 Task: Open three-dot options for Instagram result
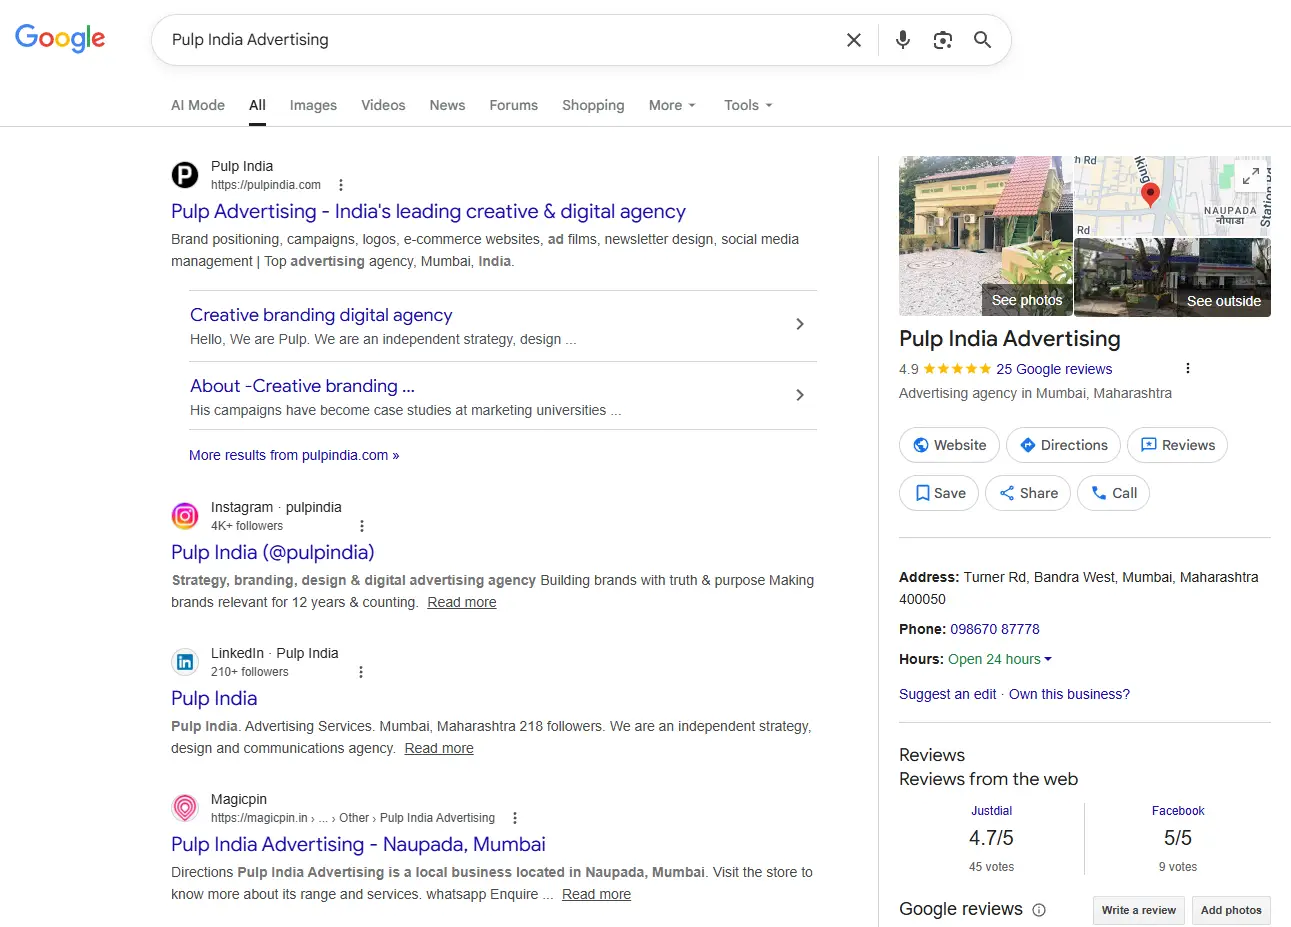point(362,526)
